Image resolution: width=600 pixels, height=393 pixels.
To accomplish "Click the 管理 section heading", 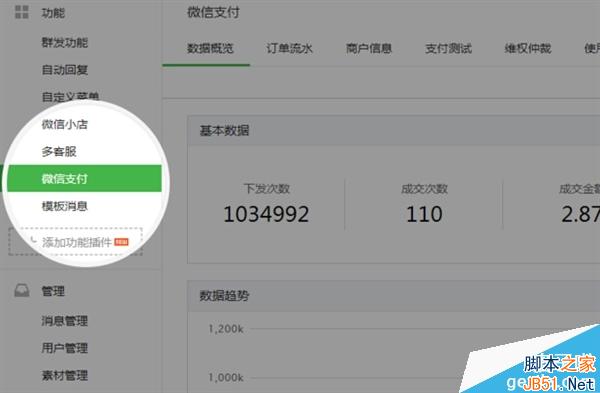I will coord(53,291).
